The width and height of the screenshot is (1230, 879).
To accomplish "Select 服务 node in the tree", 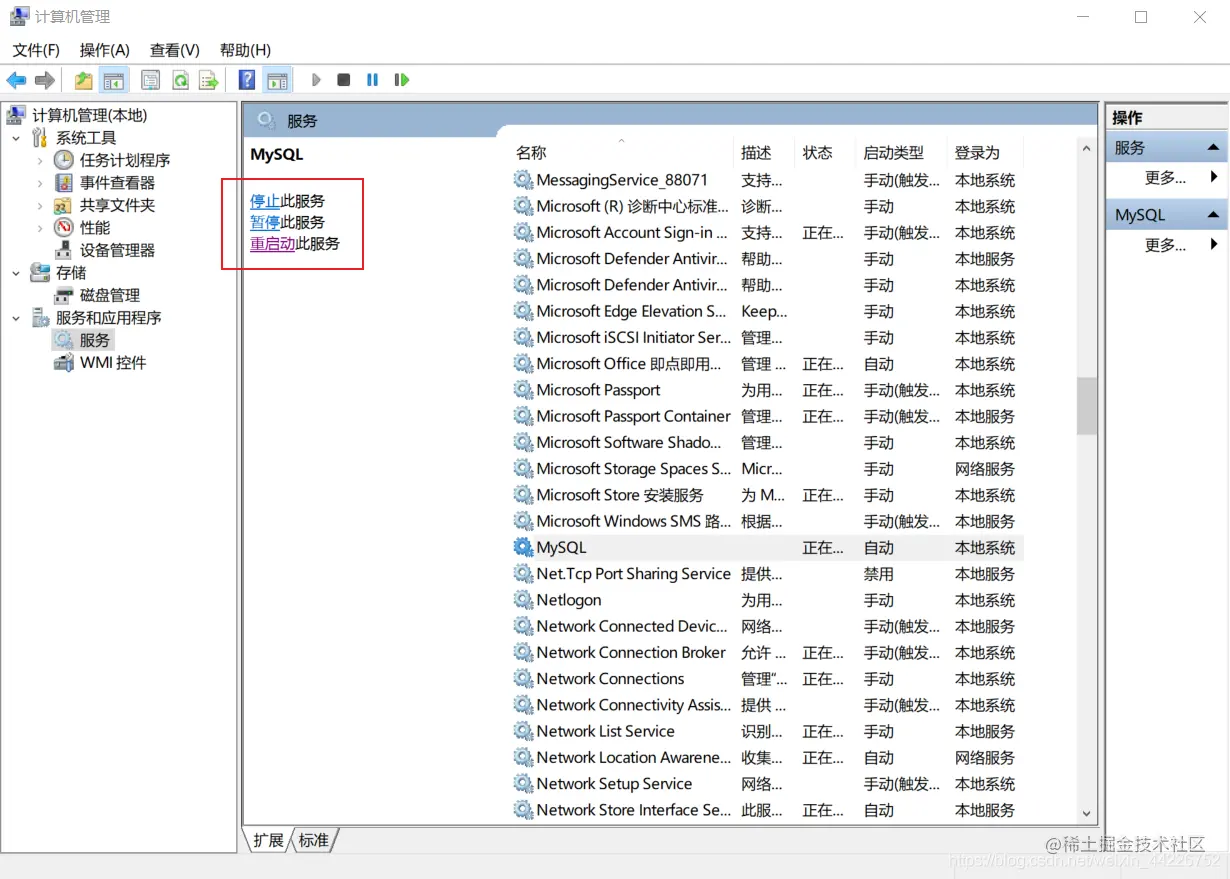I will coord(95,340).
